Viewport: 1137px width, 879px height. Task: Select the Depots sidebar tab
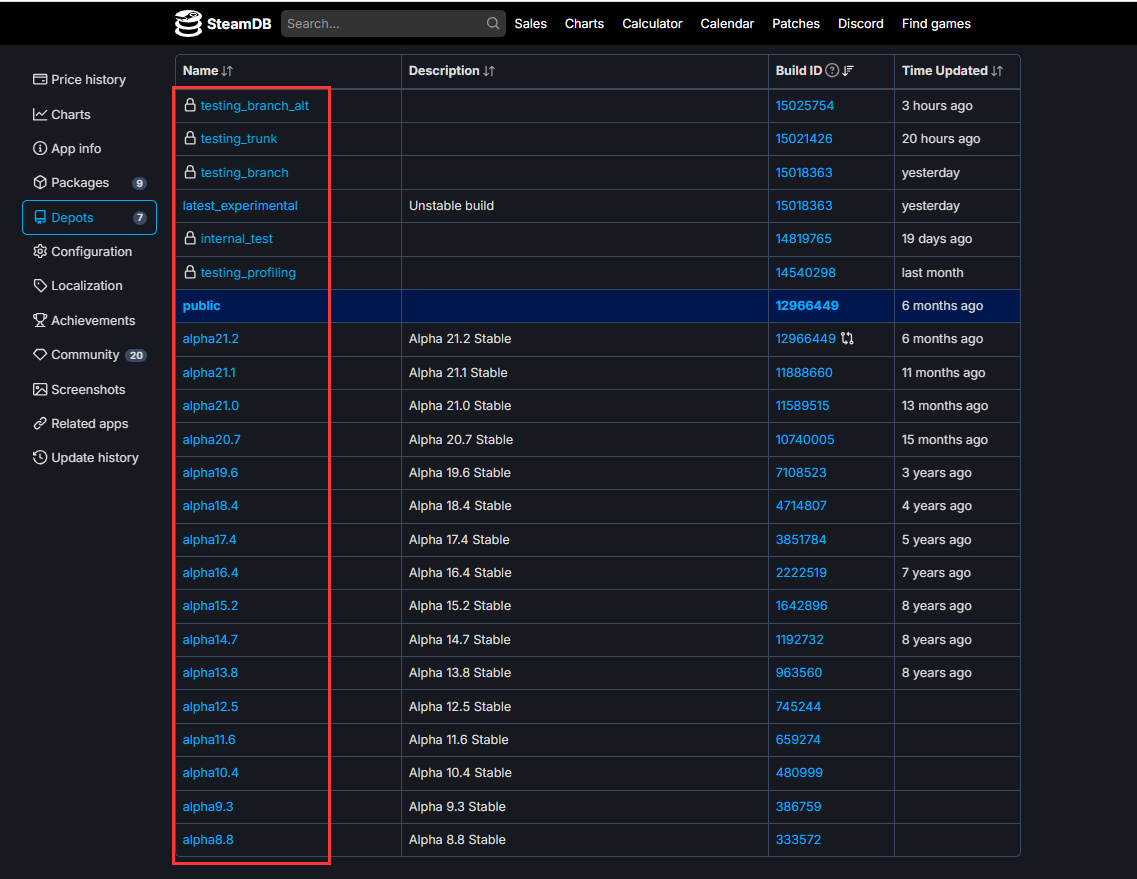pyautogui.click(x=89, y=218)
